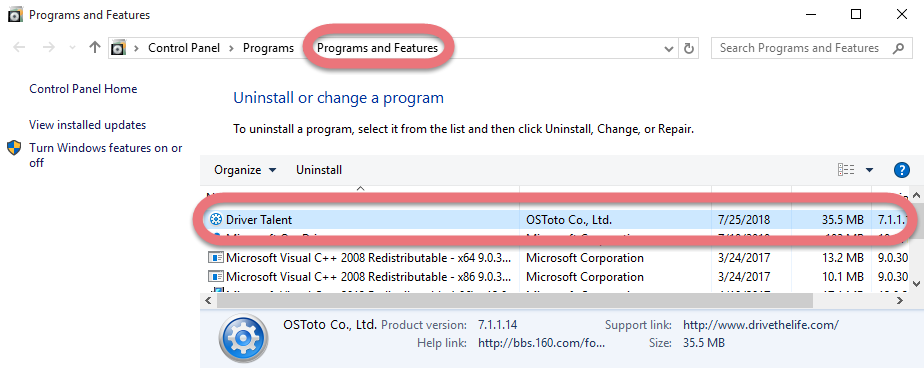Click the Forward navigation arrow
924x368 pixels.
click(x=49, y=48)
